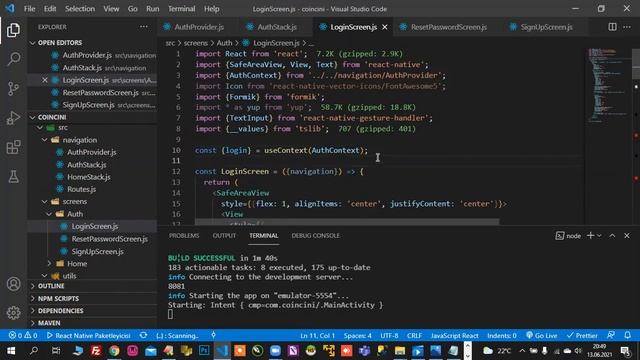The width and height of the screenshot is (640, 360).
Task: Open Google Chrome from taskbar
Action: [114, 351]
